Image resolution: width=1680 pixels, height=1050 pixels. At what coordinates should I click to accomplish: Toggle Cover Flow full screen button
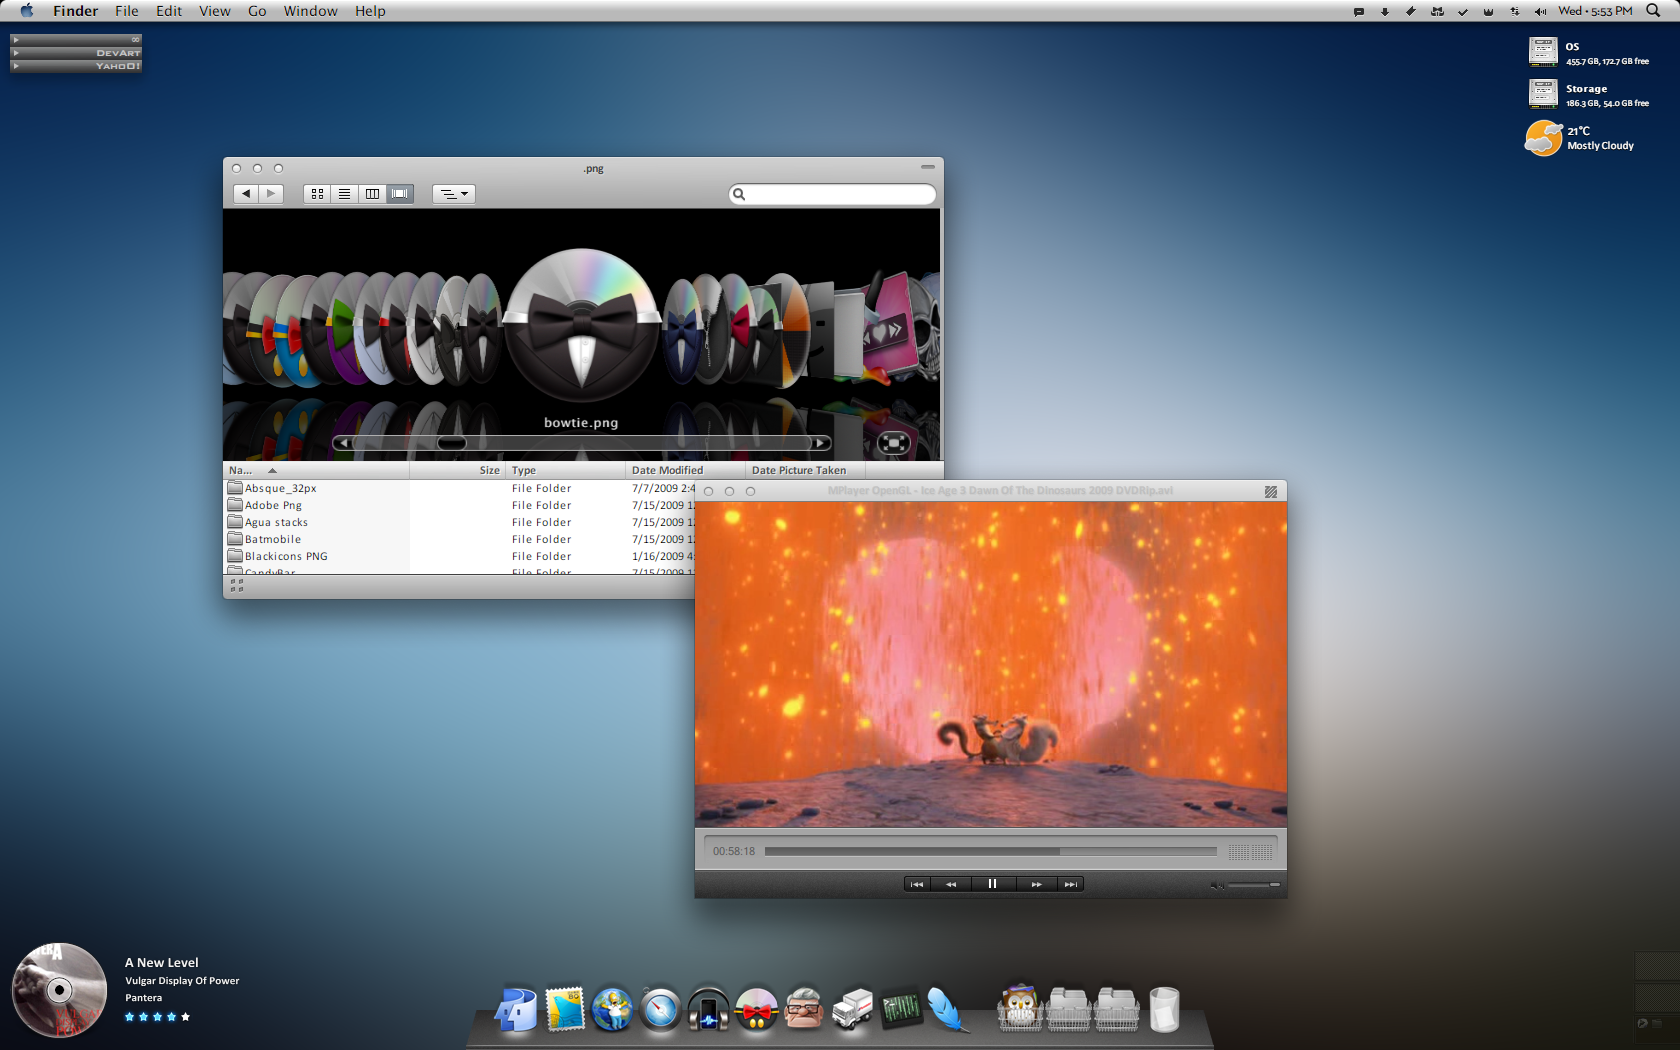[x=893, y=443]
